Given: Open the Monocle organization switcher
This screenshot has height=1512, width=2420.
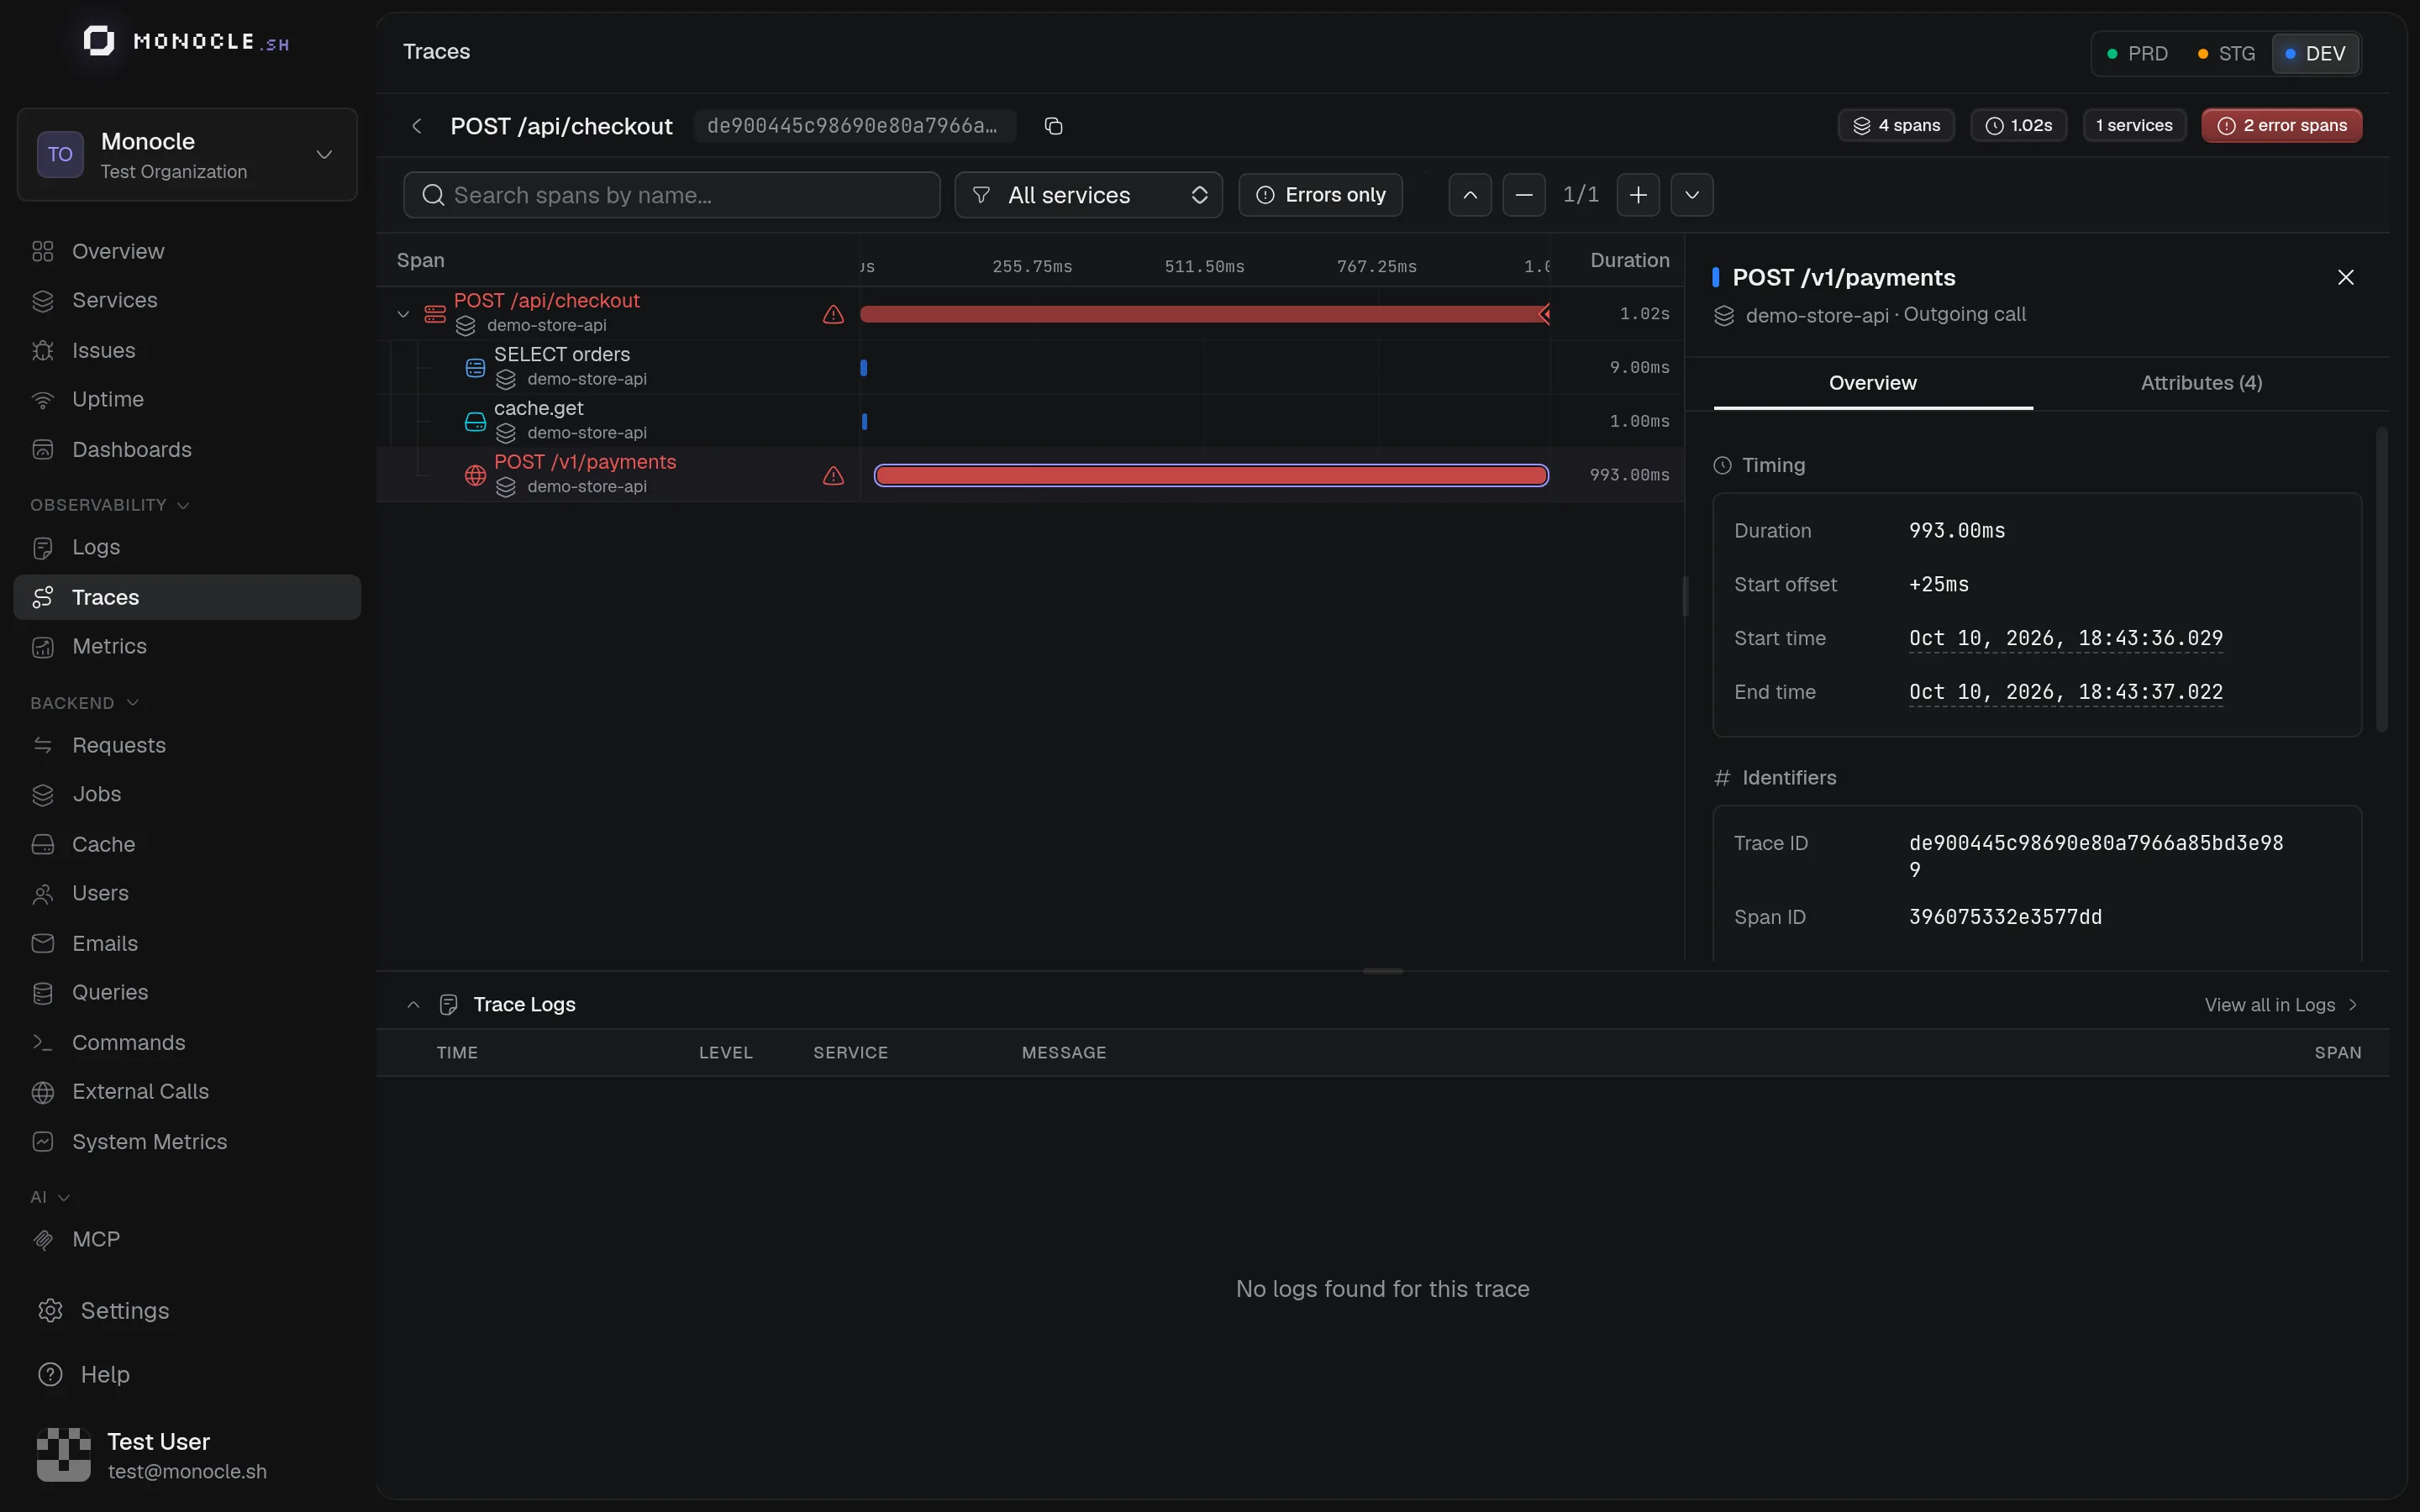Looking at the screenshot, I should [187, 155].
